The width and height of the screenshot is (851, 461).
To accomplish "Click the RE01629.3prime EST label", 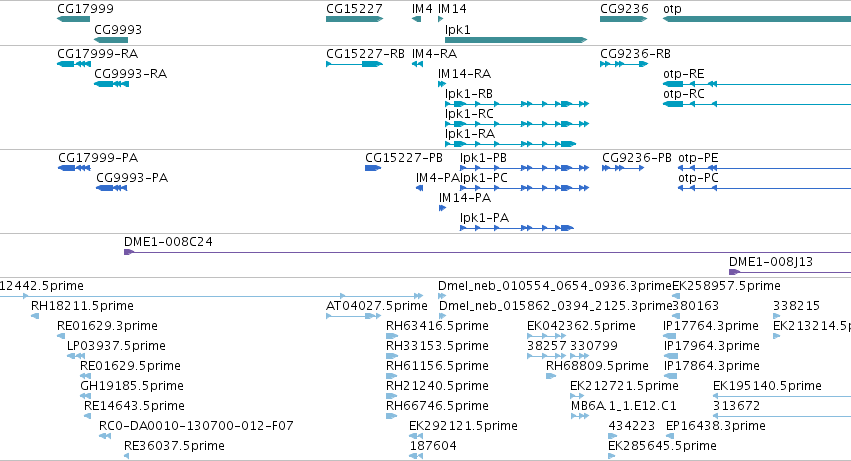I will coord(107,326).
